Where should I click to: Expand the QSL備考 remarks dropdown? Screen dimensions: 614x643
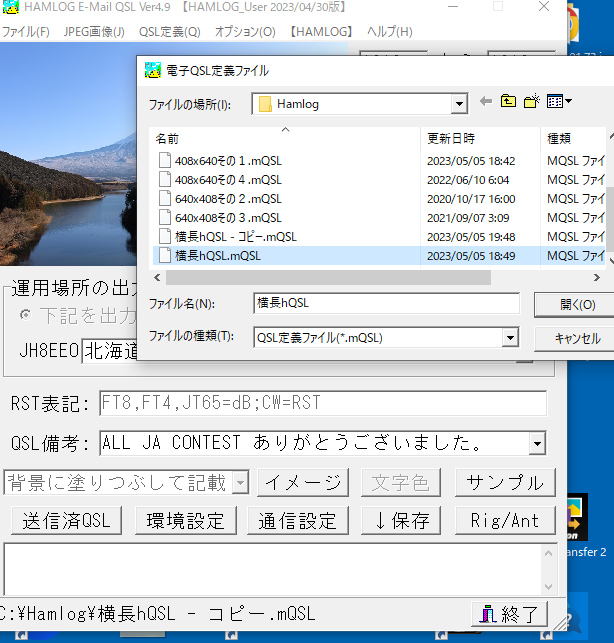point(537,443)
